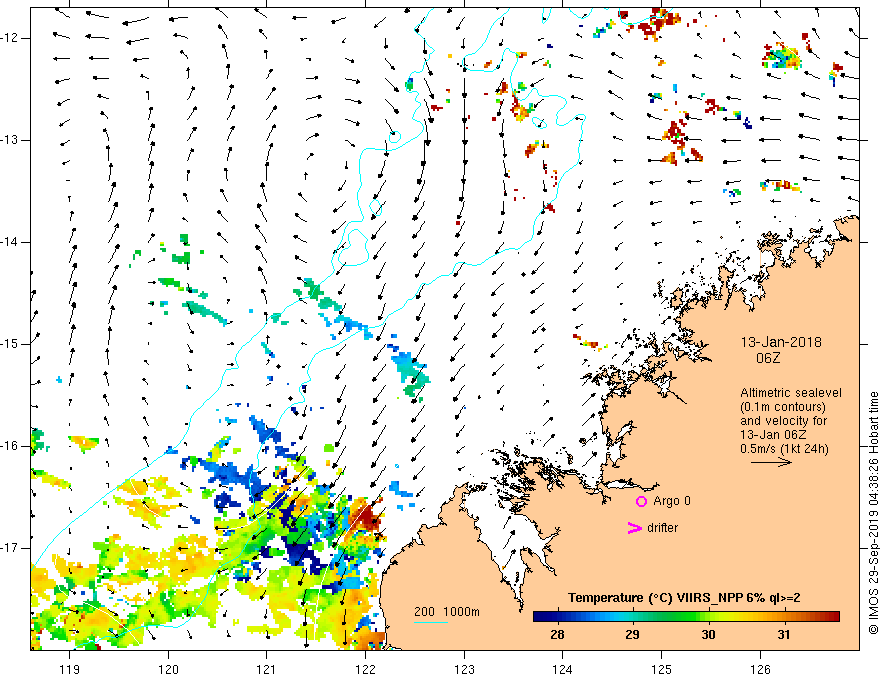Image resolution: width=880 pixels, height=680 pixels.
Task: Click the longitude axis label 122
Action: (x=365, y=669)
